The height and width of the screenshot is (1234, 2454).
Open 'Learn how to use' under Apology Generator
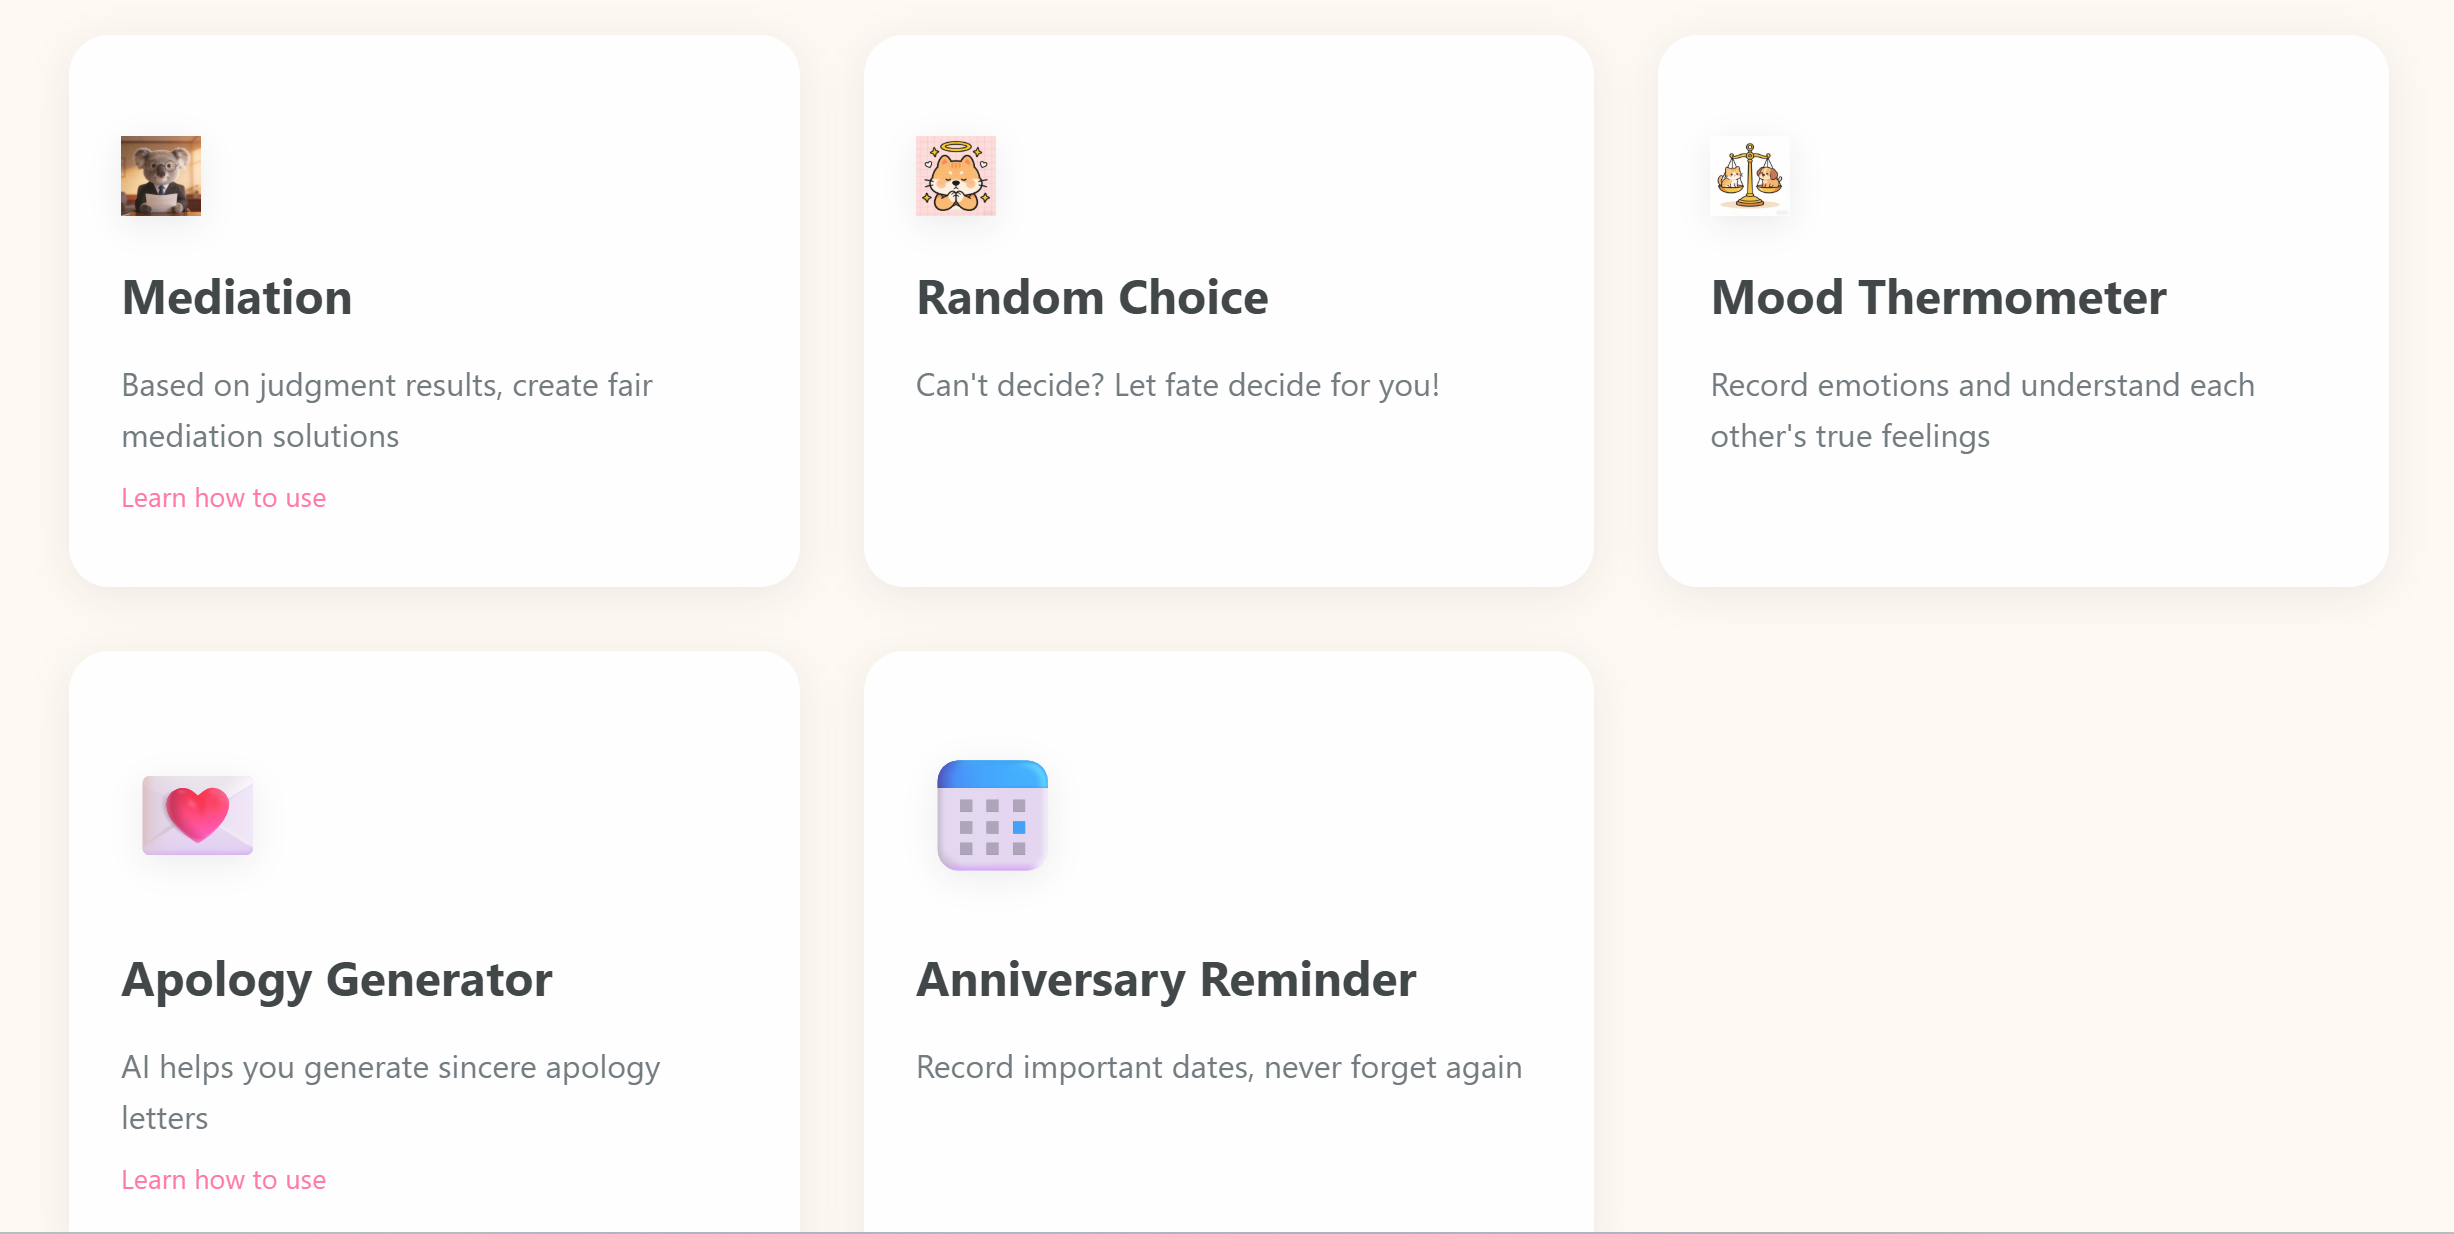[x=223, y=1180]
